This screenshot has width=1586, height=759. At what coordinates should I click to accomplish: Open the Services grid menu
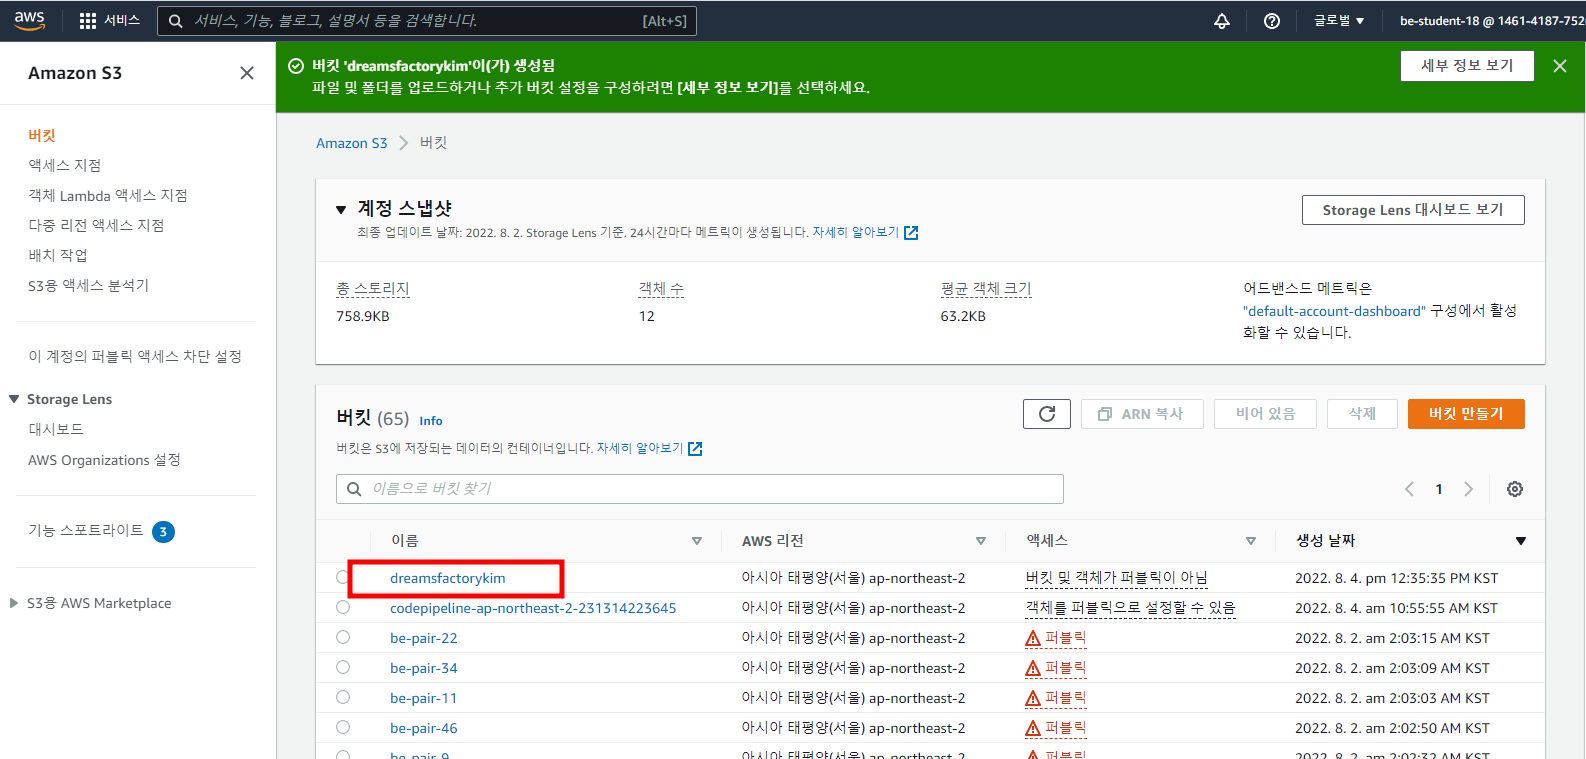pos(109,20)
